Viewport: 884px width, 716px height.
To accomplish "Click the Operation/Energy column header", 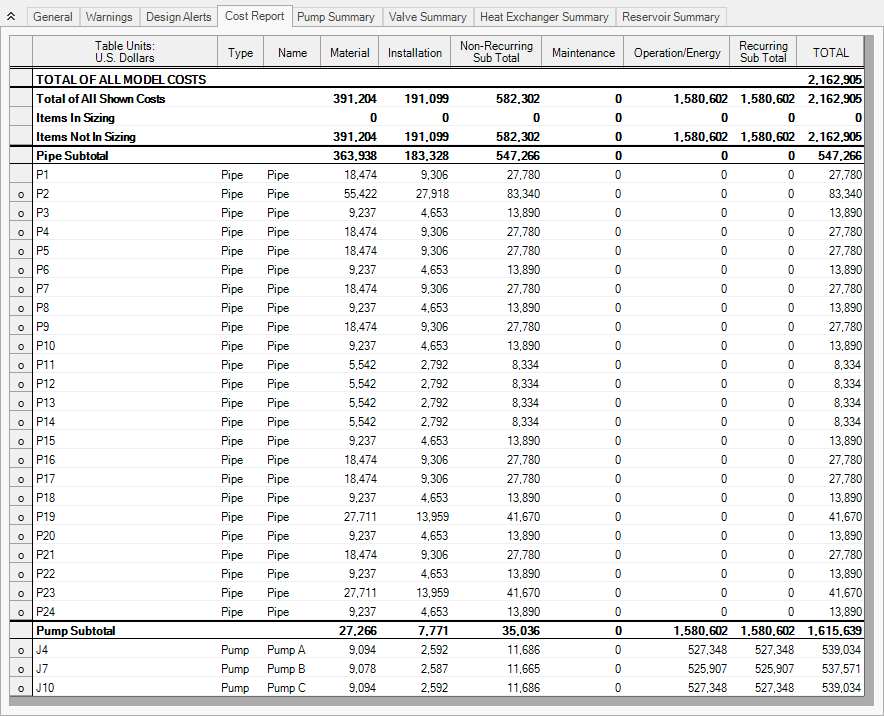I will click(677, 52).
